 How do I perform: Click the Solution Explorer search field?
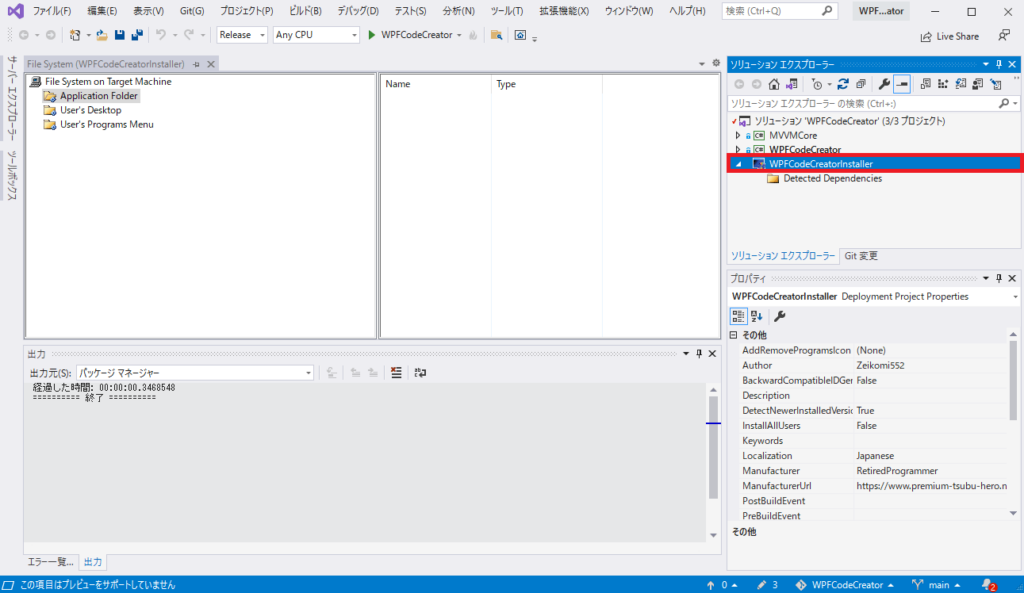[873, 104]
